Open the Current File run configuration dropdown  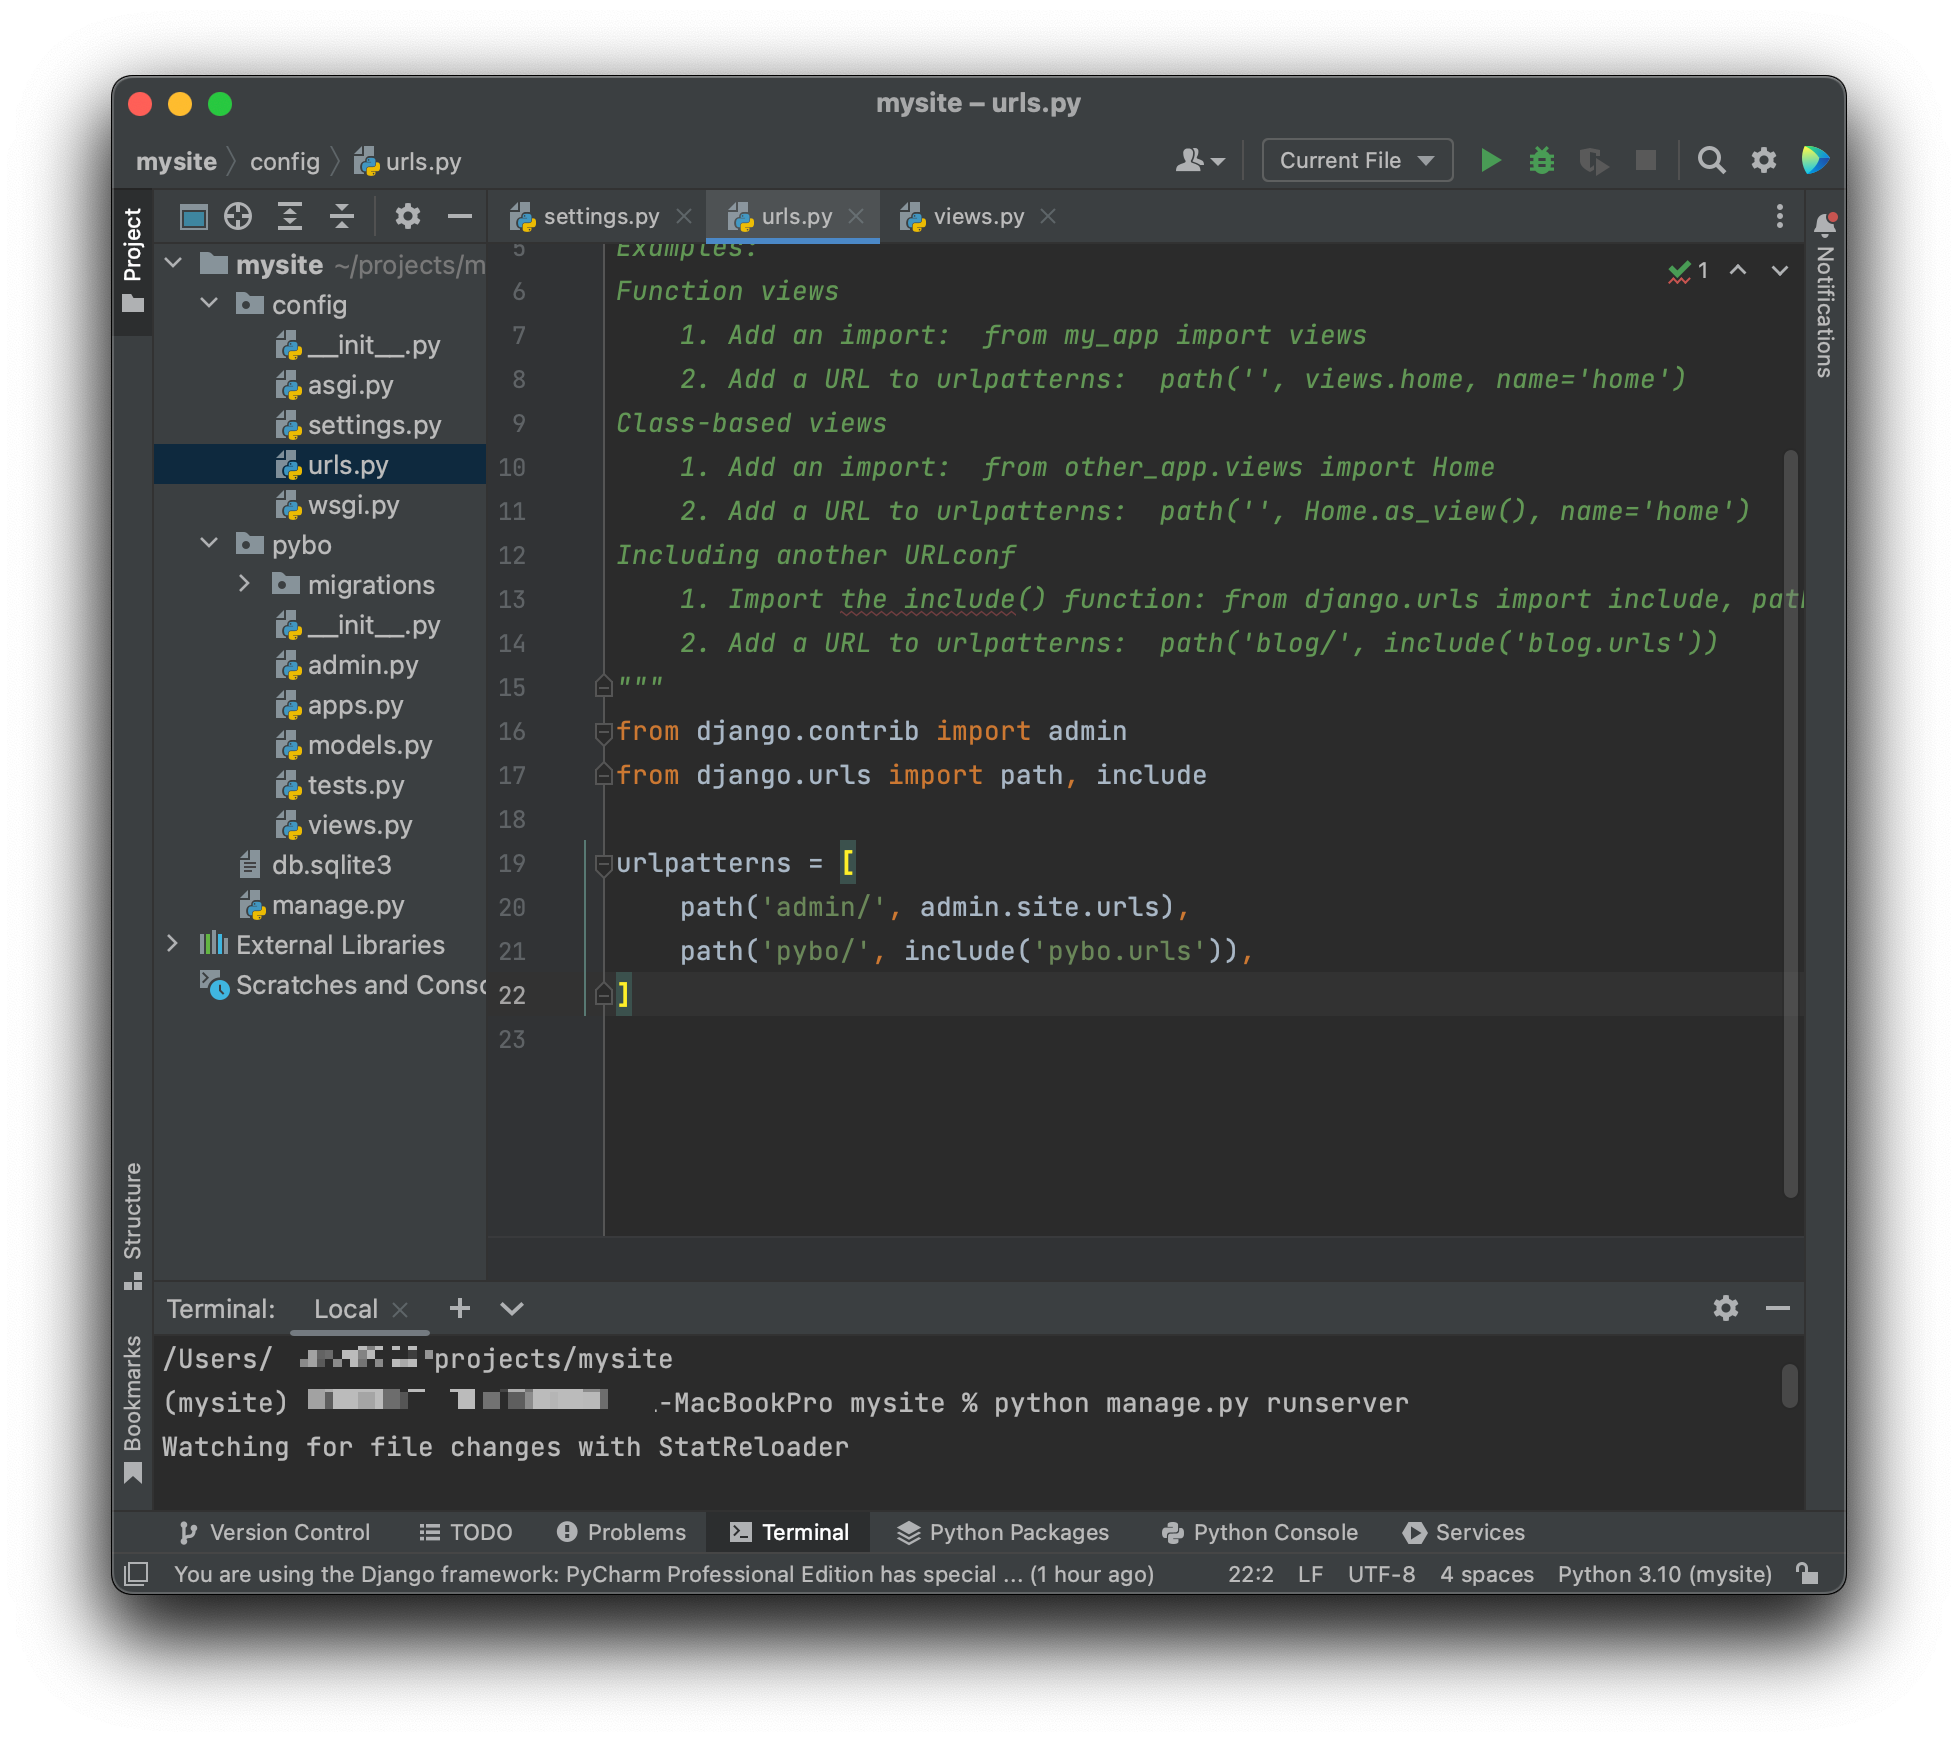(1357, 160)
